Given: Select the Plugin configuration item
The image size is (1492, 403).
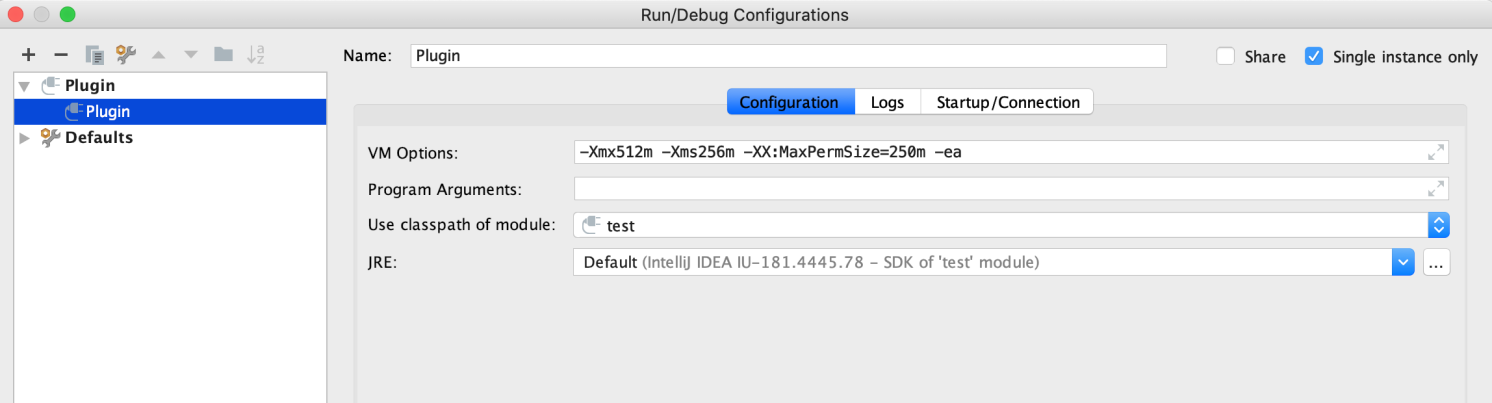Looking at the screenshot, I should [170, 112].
